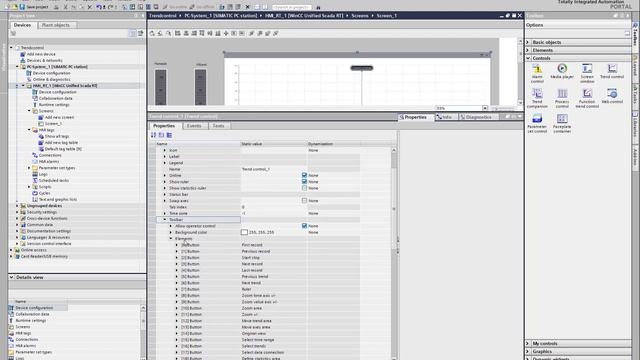
Task: Open Screen_1 in the project tree
Action: (x=53, y=124)
